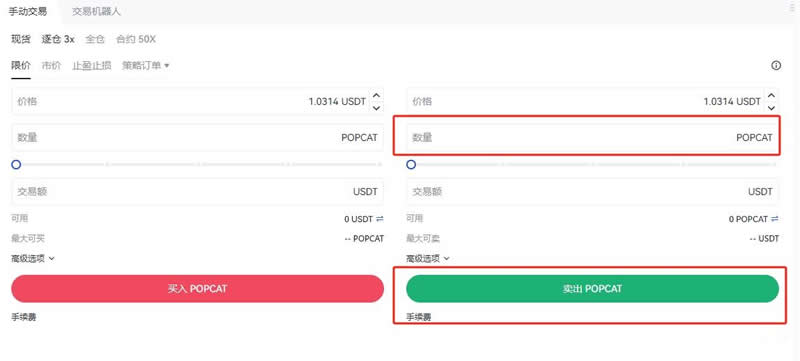Image resolution: width=800 pixels, height=361 pixels.
Task: Click the -- USDT max sell value
Action: point(764,239)
